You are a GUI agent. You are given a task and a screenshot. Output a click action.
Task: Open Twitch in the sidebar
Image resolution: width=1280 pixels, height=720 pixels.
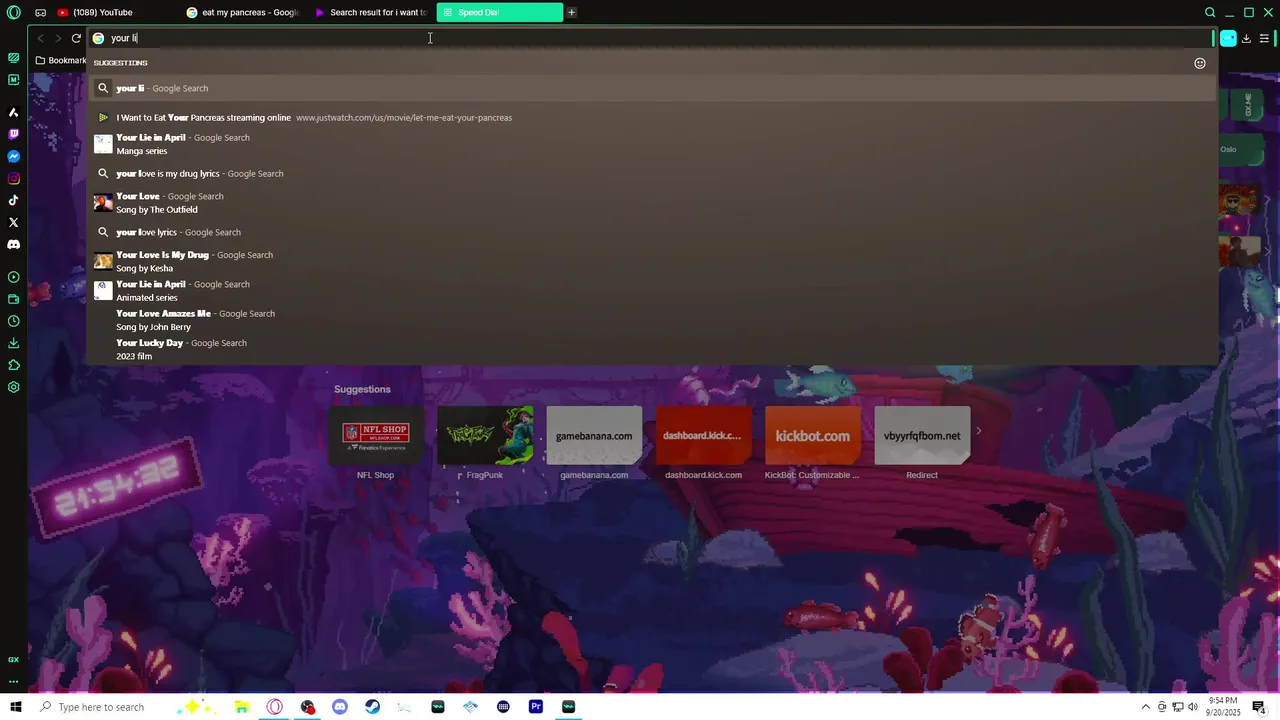point(13,134)
